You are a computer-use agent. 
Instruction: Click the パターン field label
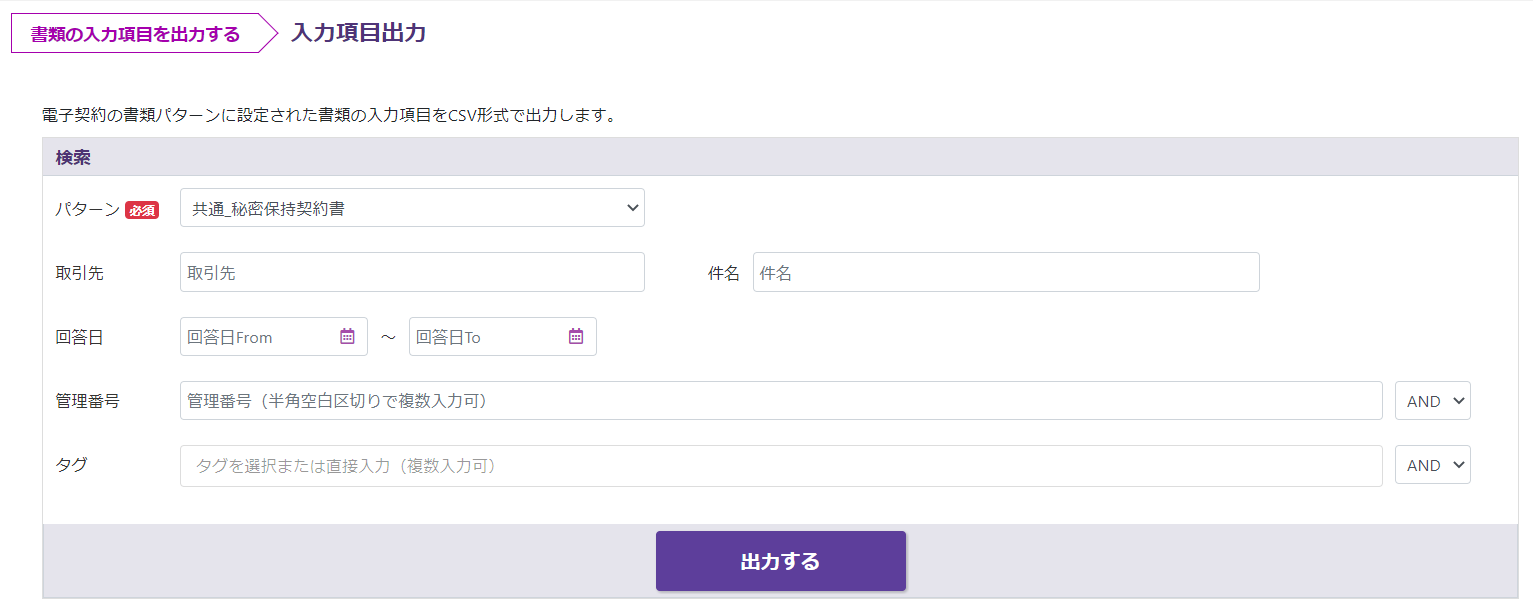point(88,209)
